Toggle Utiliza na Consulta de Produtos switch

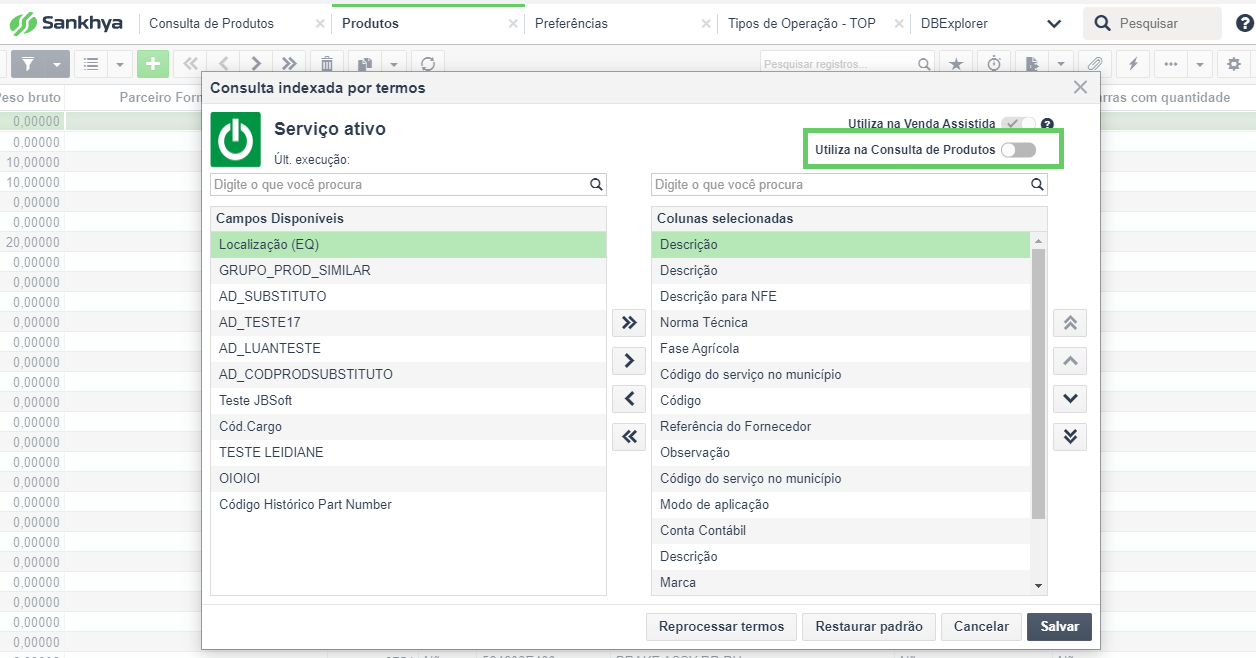(1018, 150)
